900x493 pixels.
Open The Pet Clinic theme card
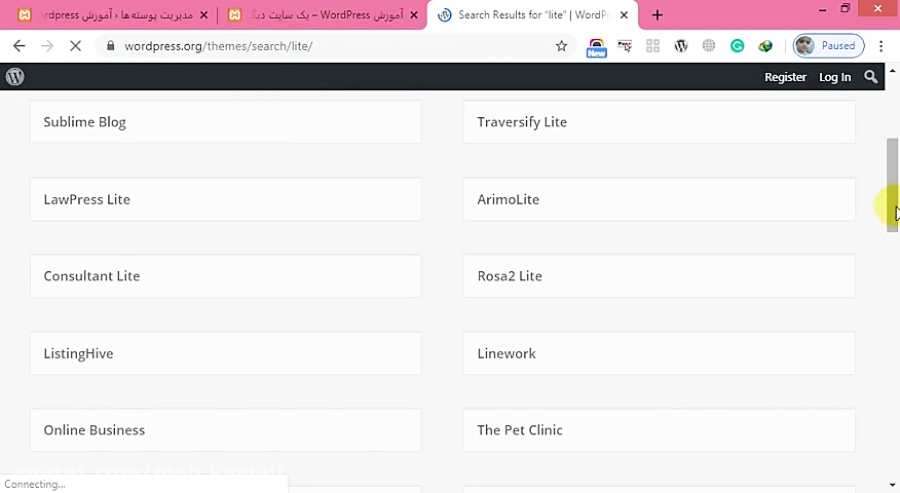point(660,430)
